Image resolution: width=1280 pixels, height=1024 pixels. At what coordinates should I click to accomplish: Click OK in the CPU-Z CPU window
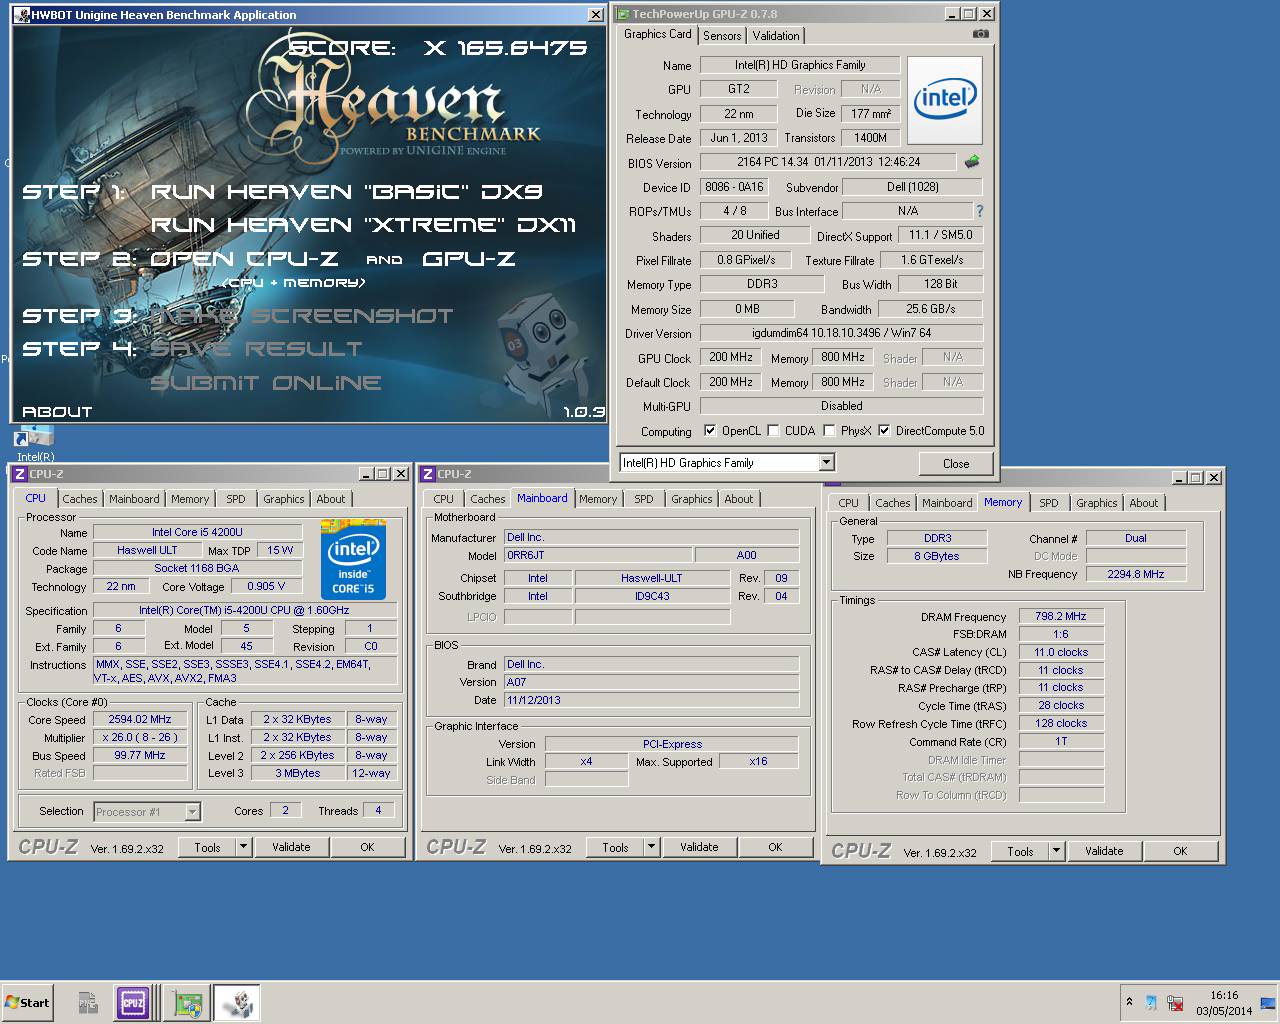(x=367, y=847)
